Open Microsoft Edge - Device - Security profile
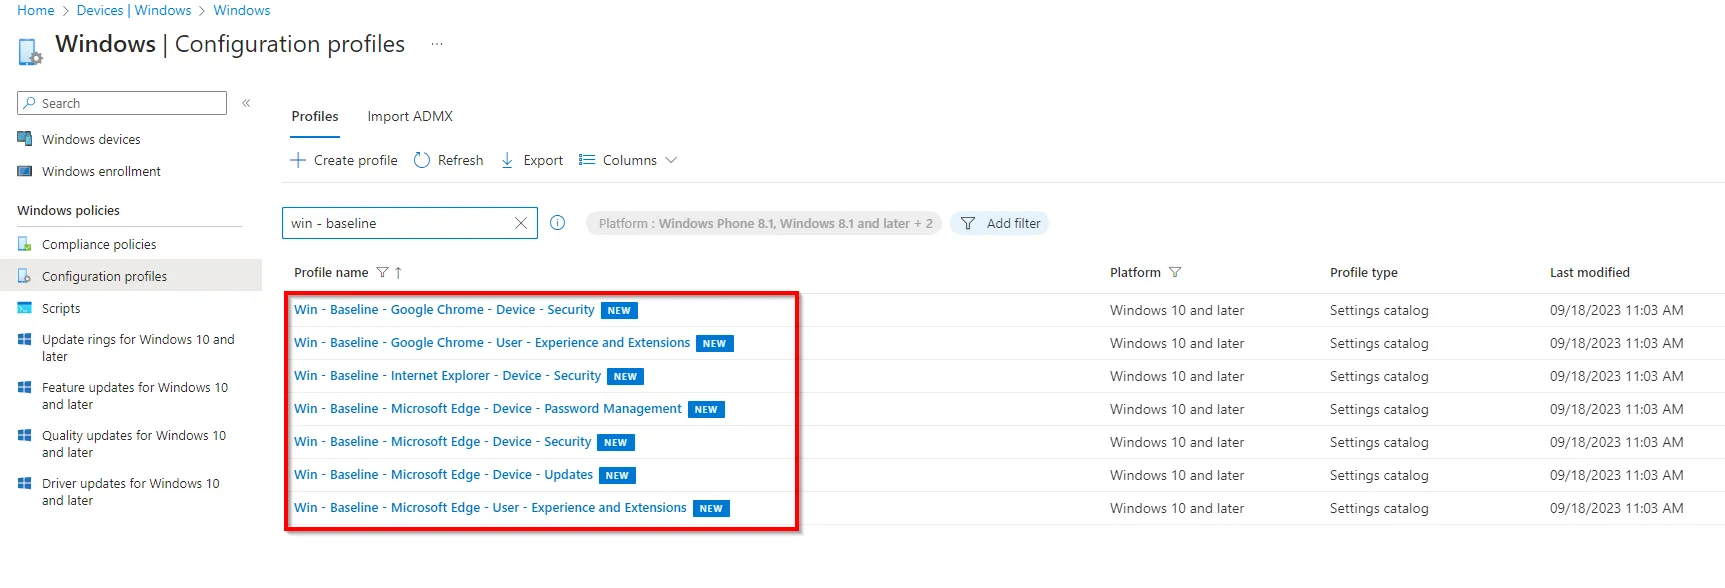This screenshot has height=588, width=1725. [x=443, y=442]
